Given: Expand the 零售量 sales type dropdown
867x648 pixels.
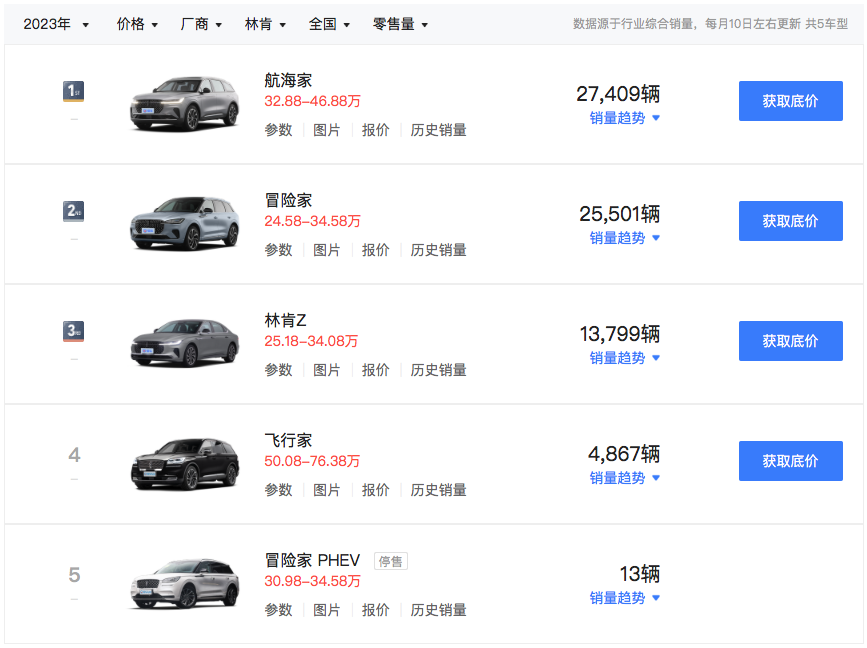Looking at the screenshot, I should pyautogui.click(x=400, y=24).
